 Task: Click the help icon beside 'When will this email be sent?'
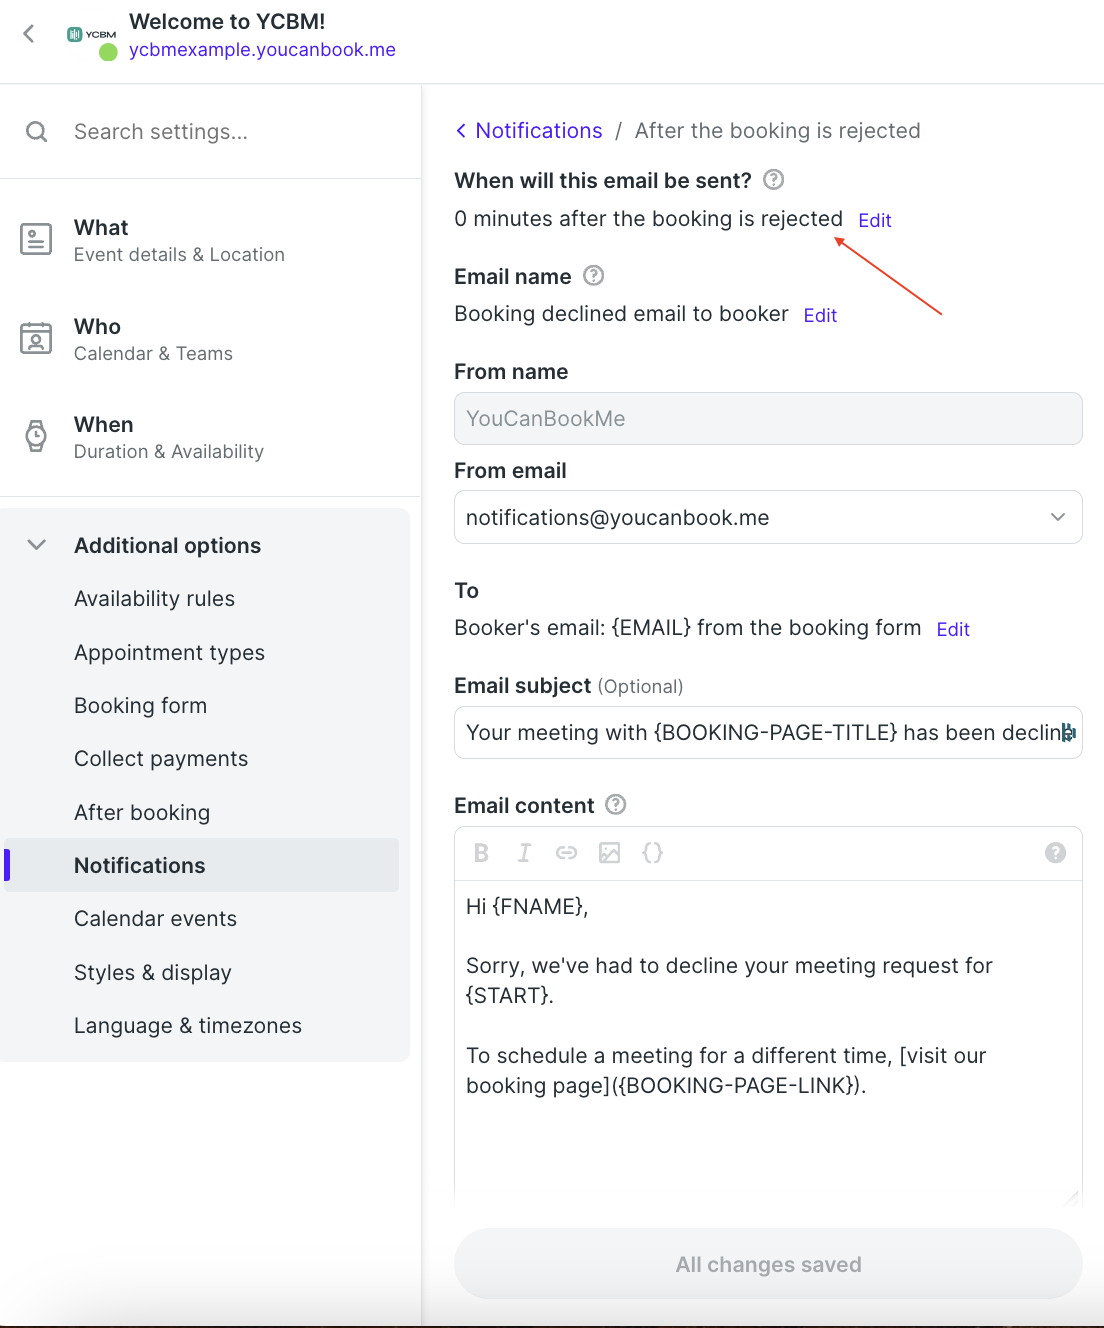pyautogui.click(x=773, y=180)
